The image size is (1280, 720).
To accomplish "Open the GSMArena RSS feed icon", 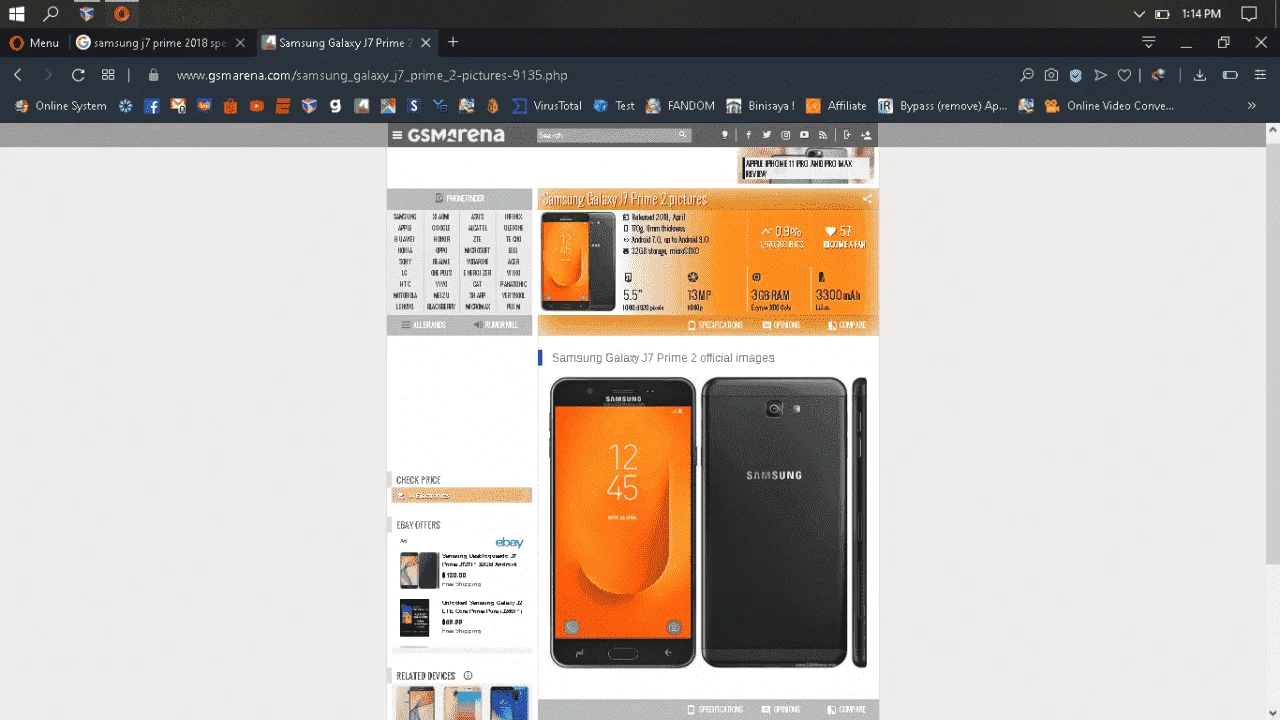I will [x=823, y=135].
